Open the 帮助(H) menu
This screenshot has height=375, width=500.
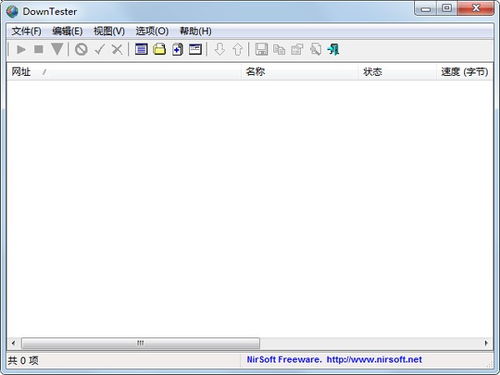(196, 31)
